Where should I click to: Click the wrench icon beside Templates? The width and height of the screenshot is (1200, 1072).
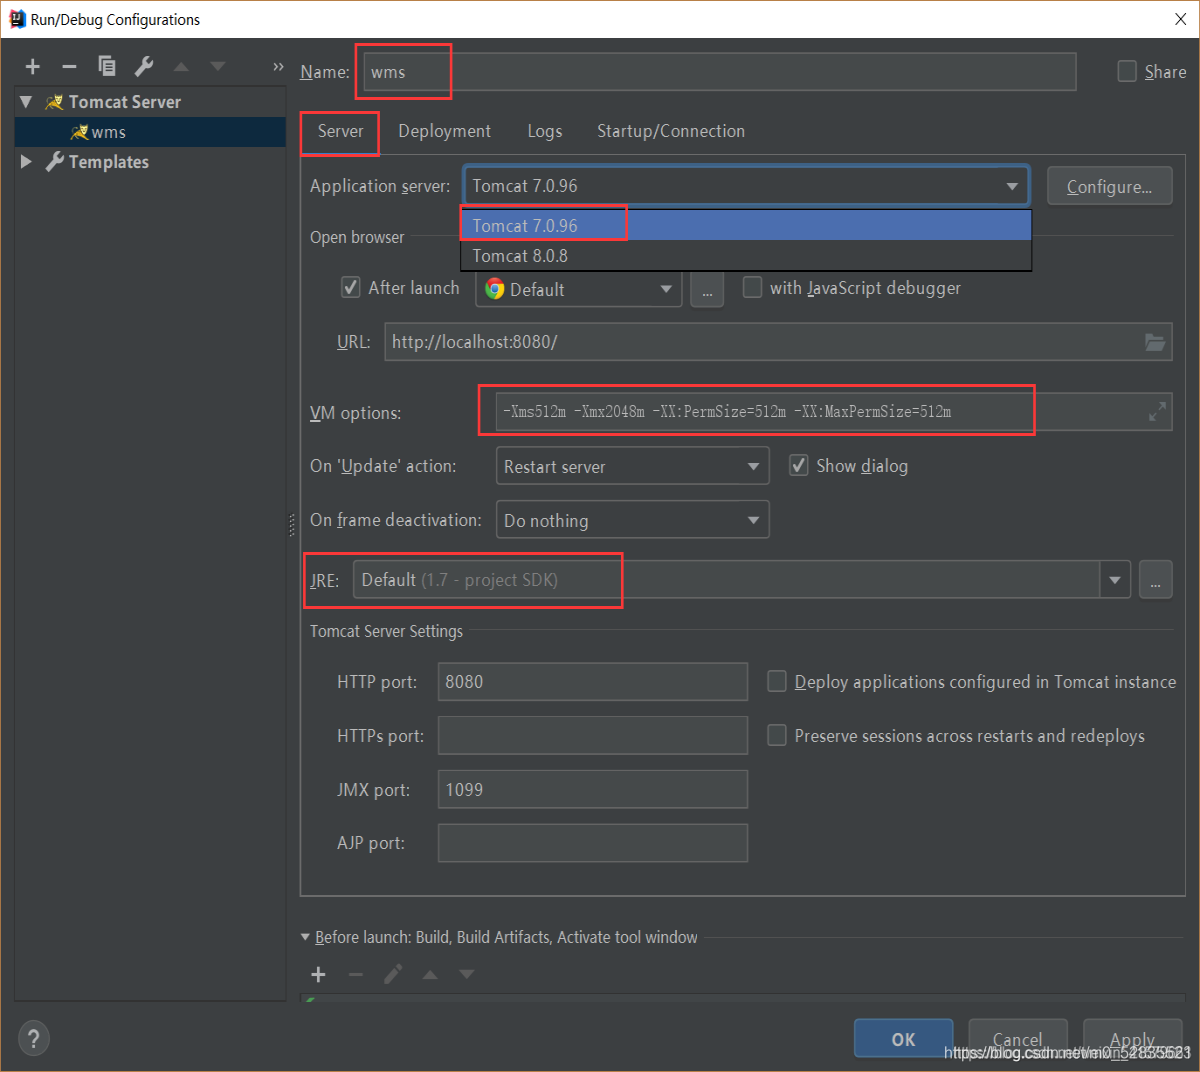[55, 162]
